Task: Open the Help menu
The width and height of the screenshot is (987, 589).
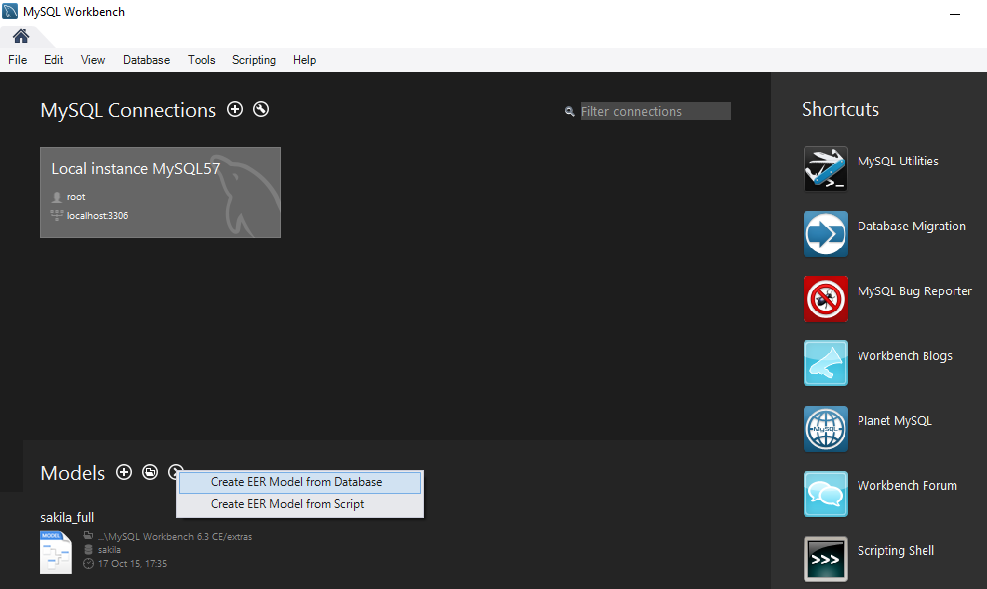Action: click(x=304, y=60)
